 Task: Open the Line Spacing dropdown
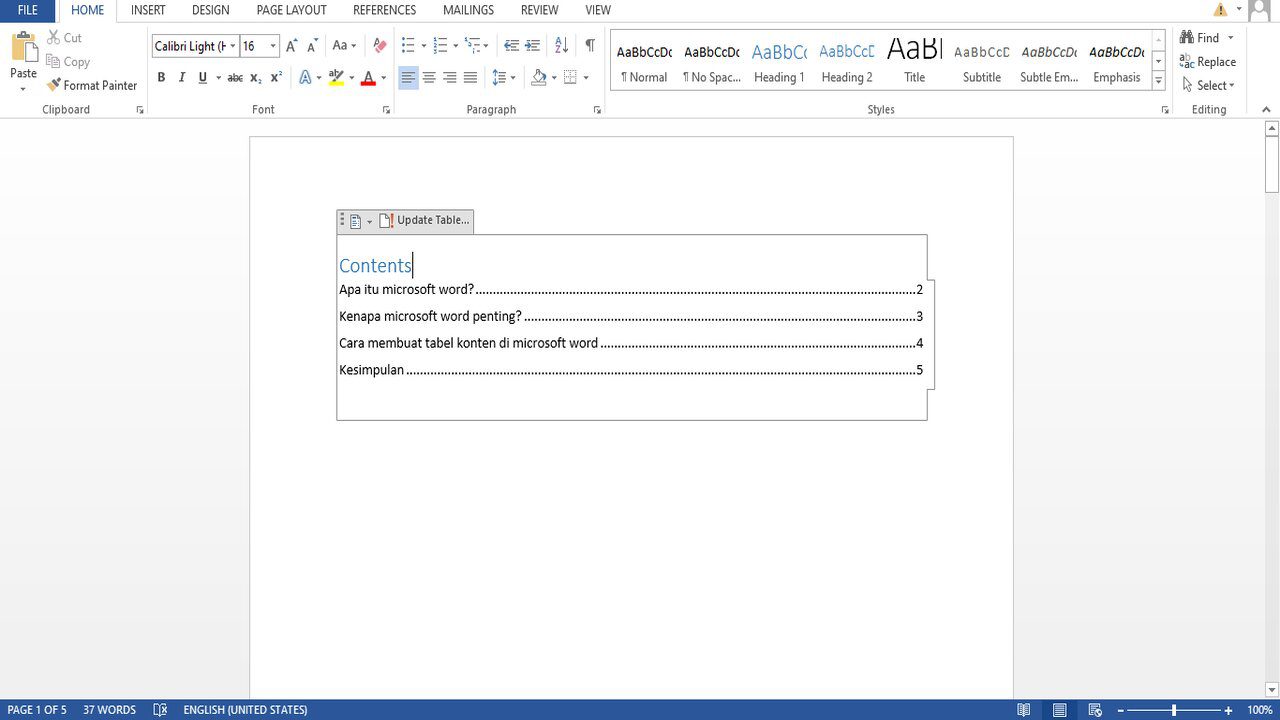click(504, 78)
